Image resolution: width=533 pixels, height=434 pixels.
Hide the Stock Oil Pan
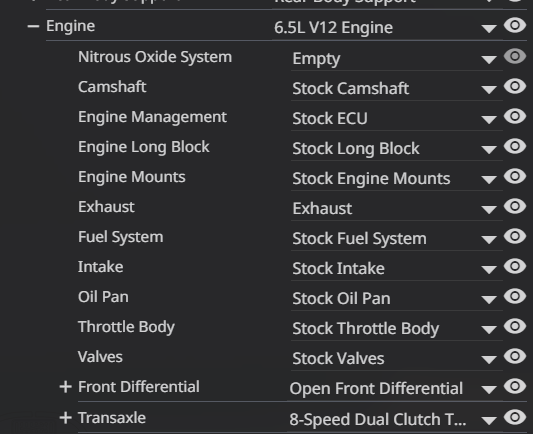pyautogui.click(x=515, y=296)
